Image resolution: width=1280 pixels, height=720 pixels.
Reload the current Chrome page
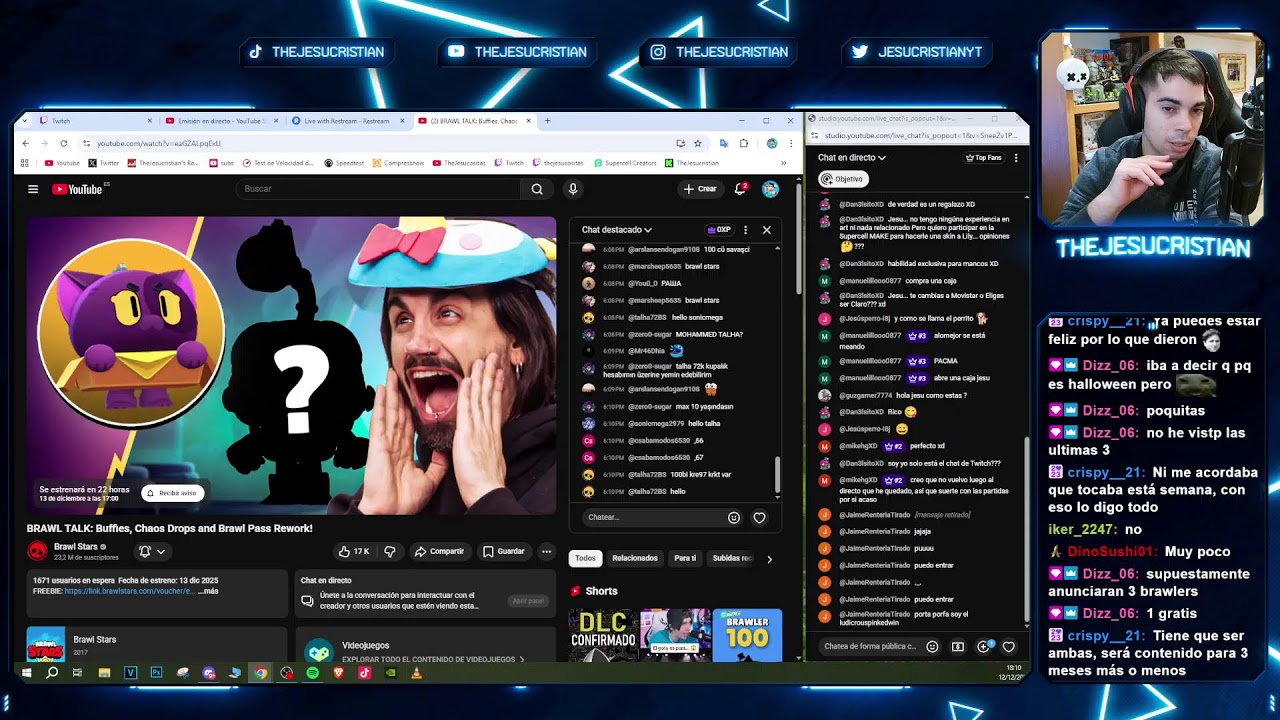pos(63,143)
